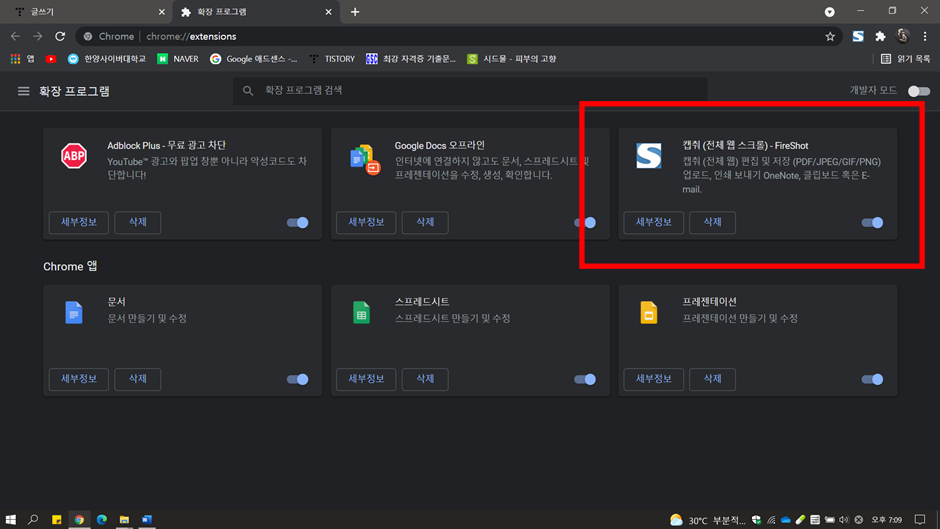
Task: Reload the page
Action: pyautogui.click(x=60, y=37)
